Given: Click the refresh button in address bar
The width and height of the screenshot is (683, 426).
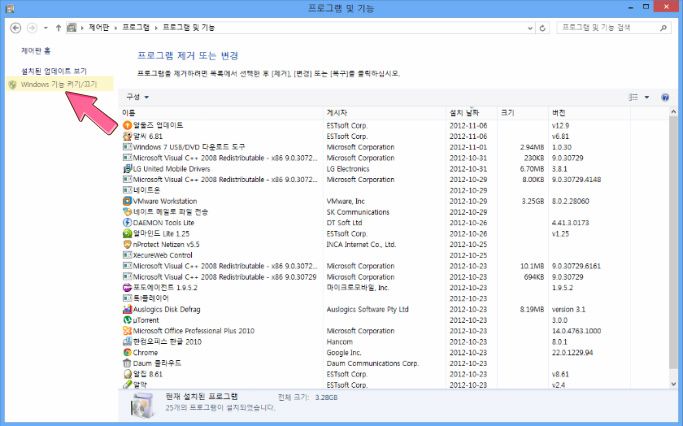Looking at the screenshot, I should pos(542,28).
